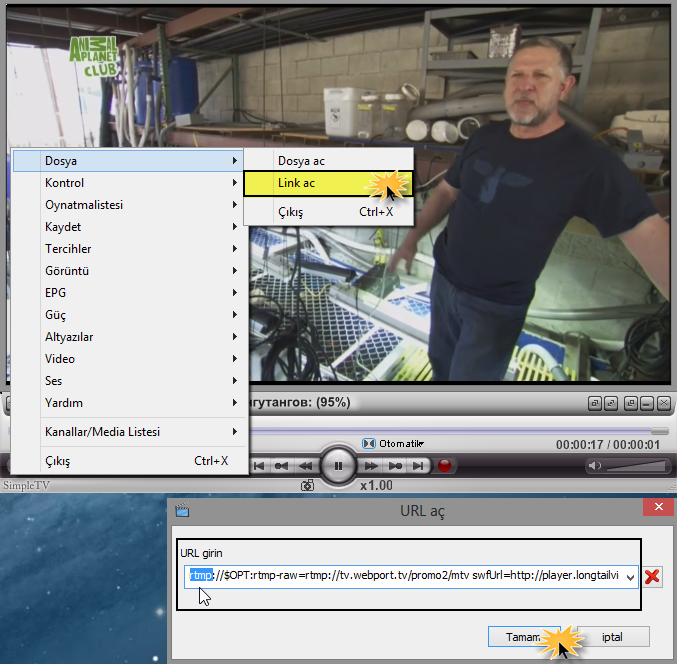677x664 pixels.
Task: Clear the URL with the red X
Action: coord(652,577)
